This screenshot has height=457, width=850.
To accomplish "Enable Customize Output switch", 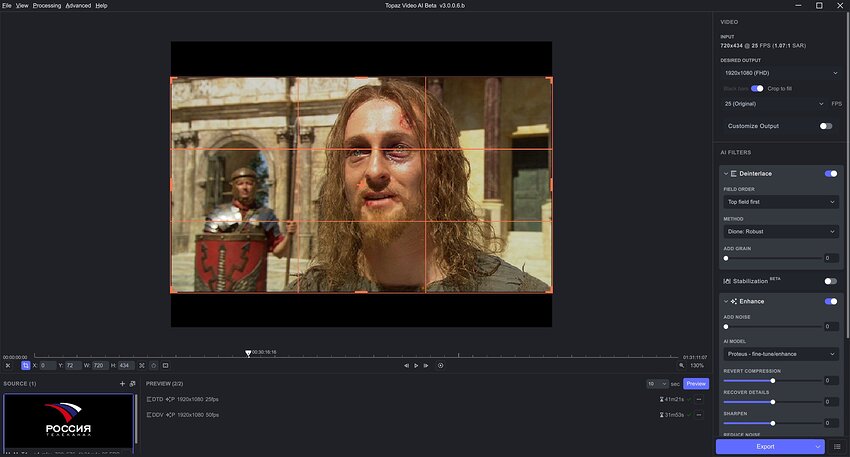I will pos(826,126).
